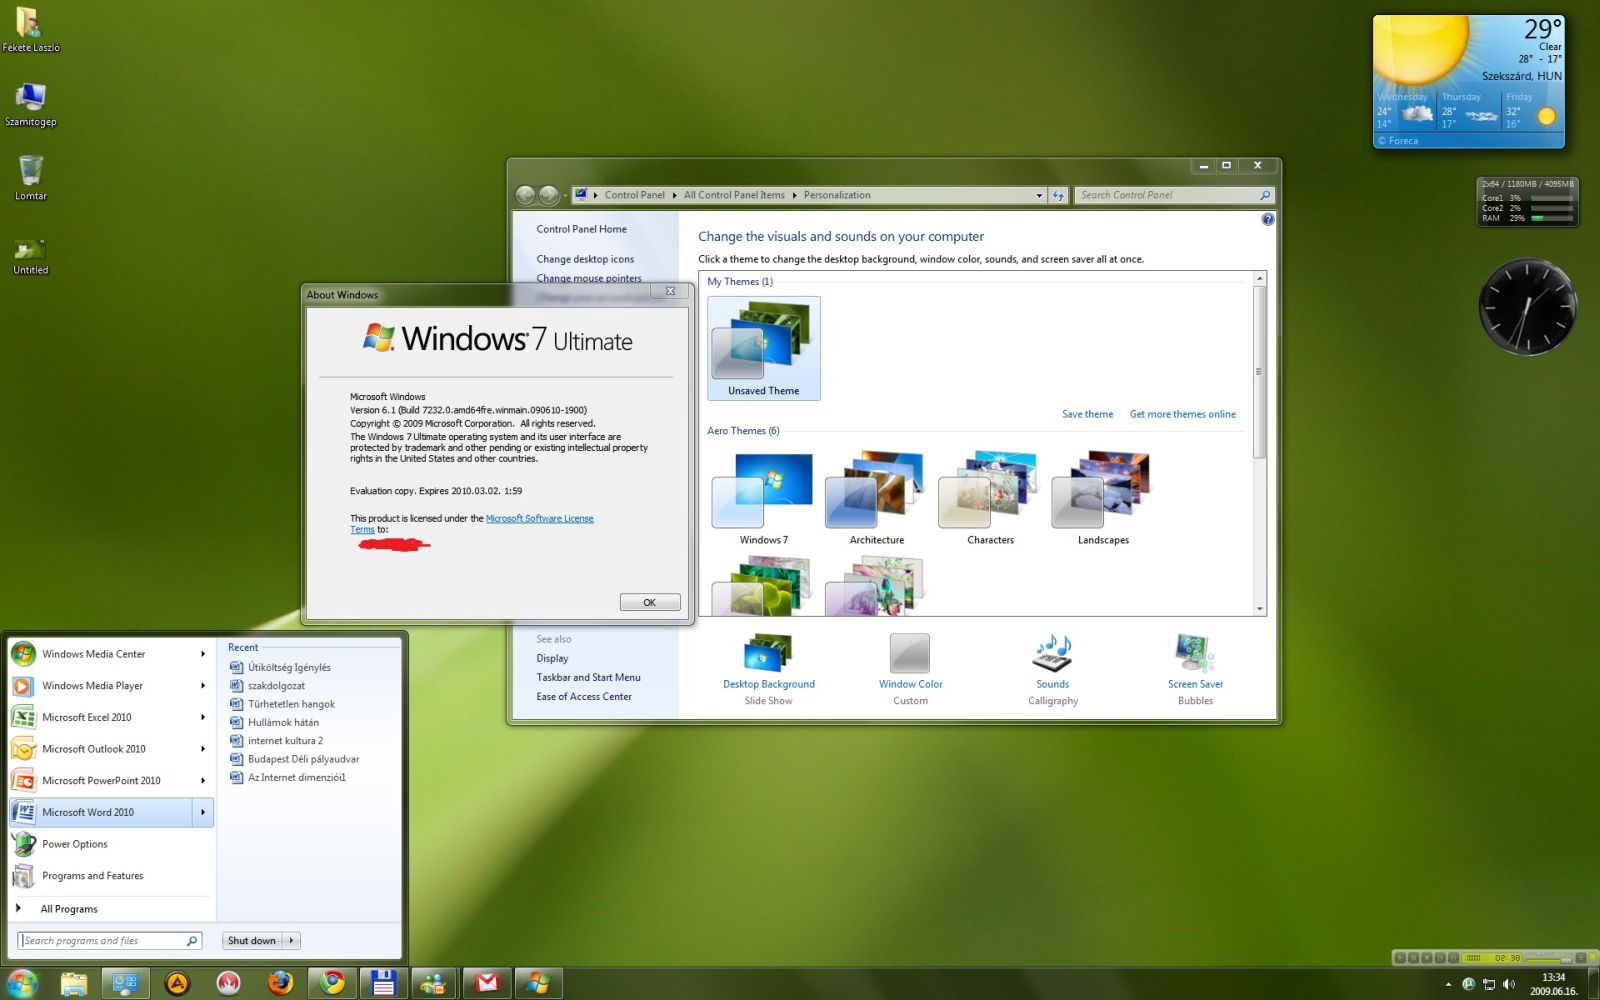Click the Save theme link
This screenshot has height=1000, width=1600.
pos(1087,414)
